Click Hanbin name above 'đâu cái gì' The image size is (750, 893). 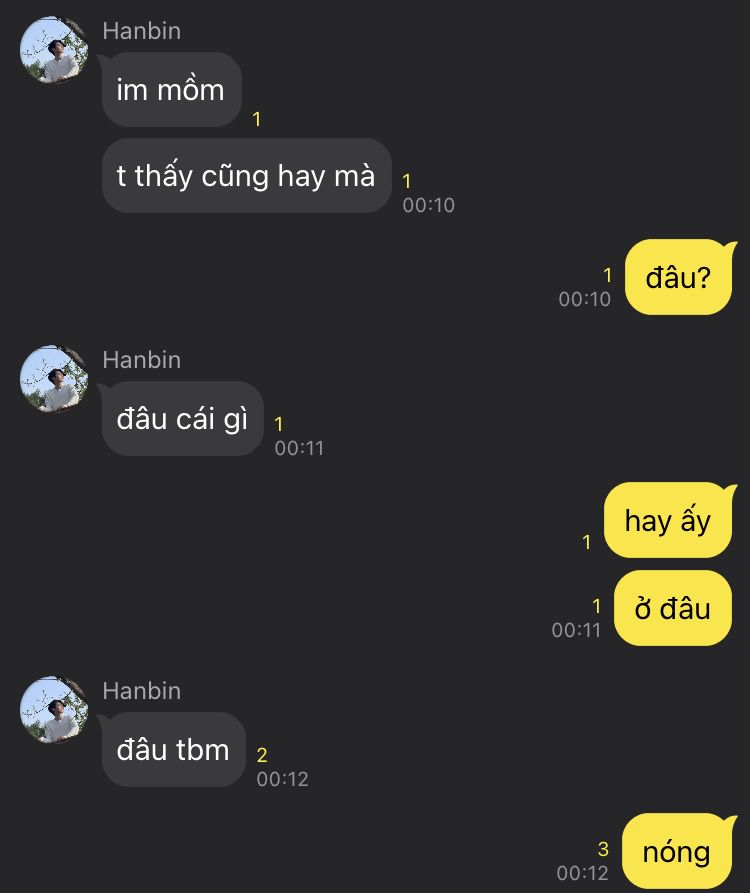[142, 360]
